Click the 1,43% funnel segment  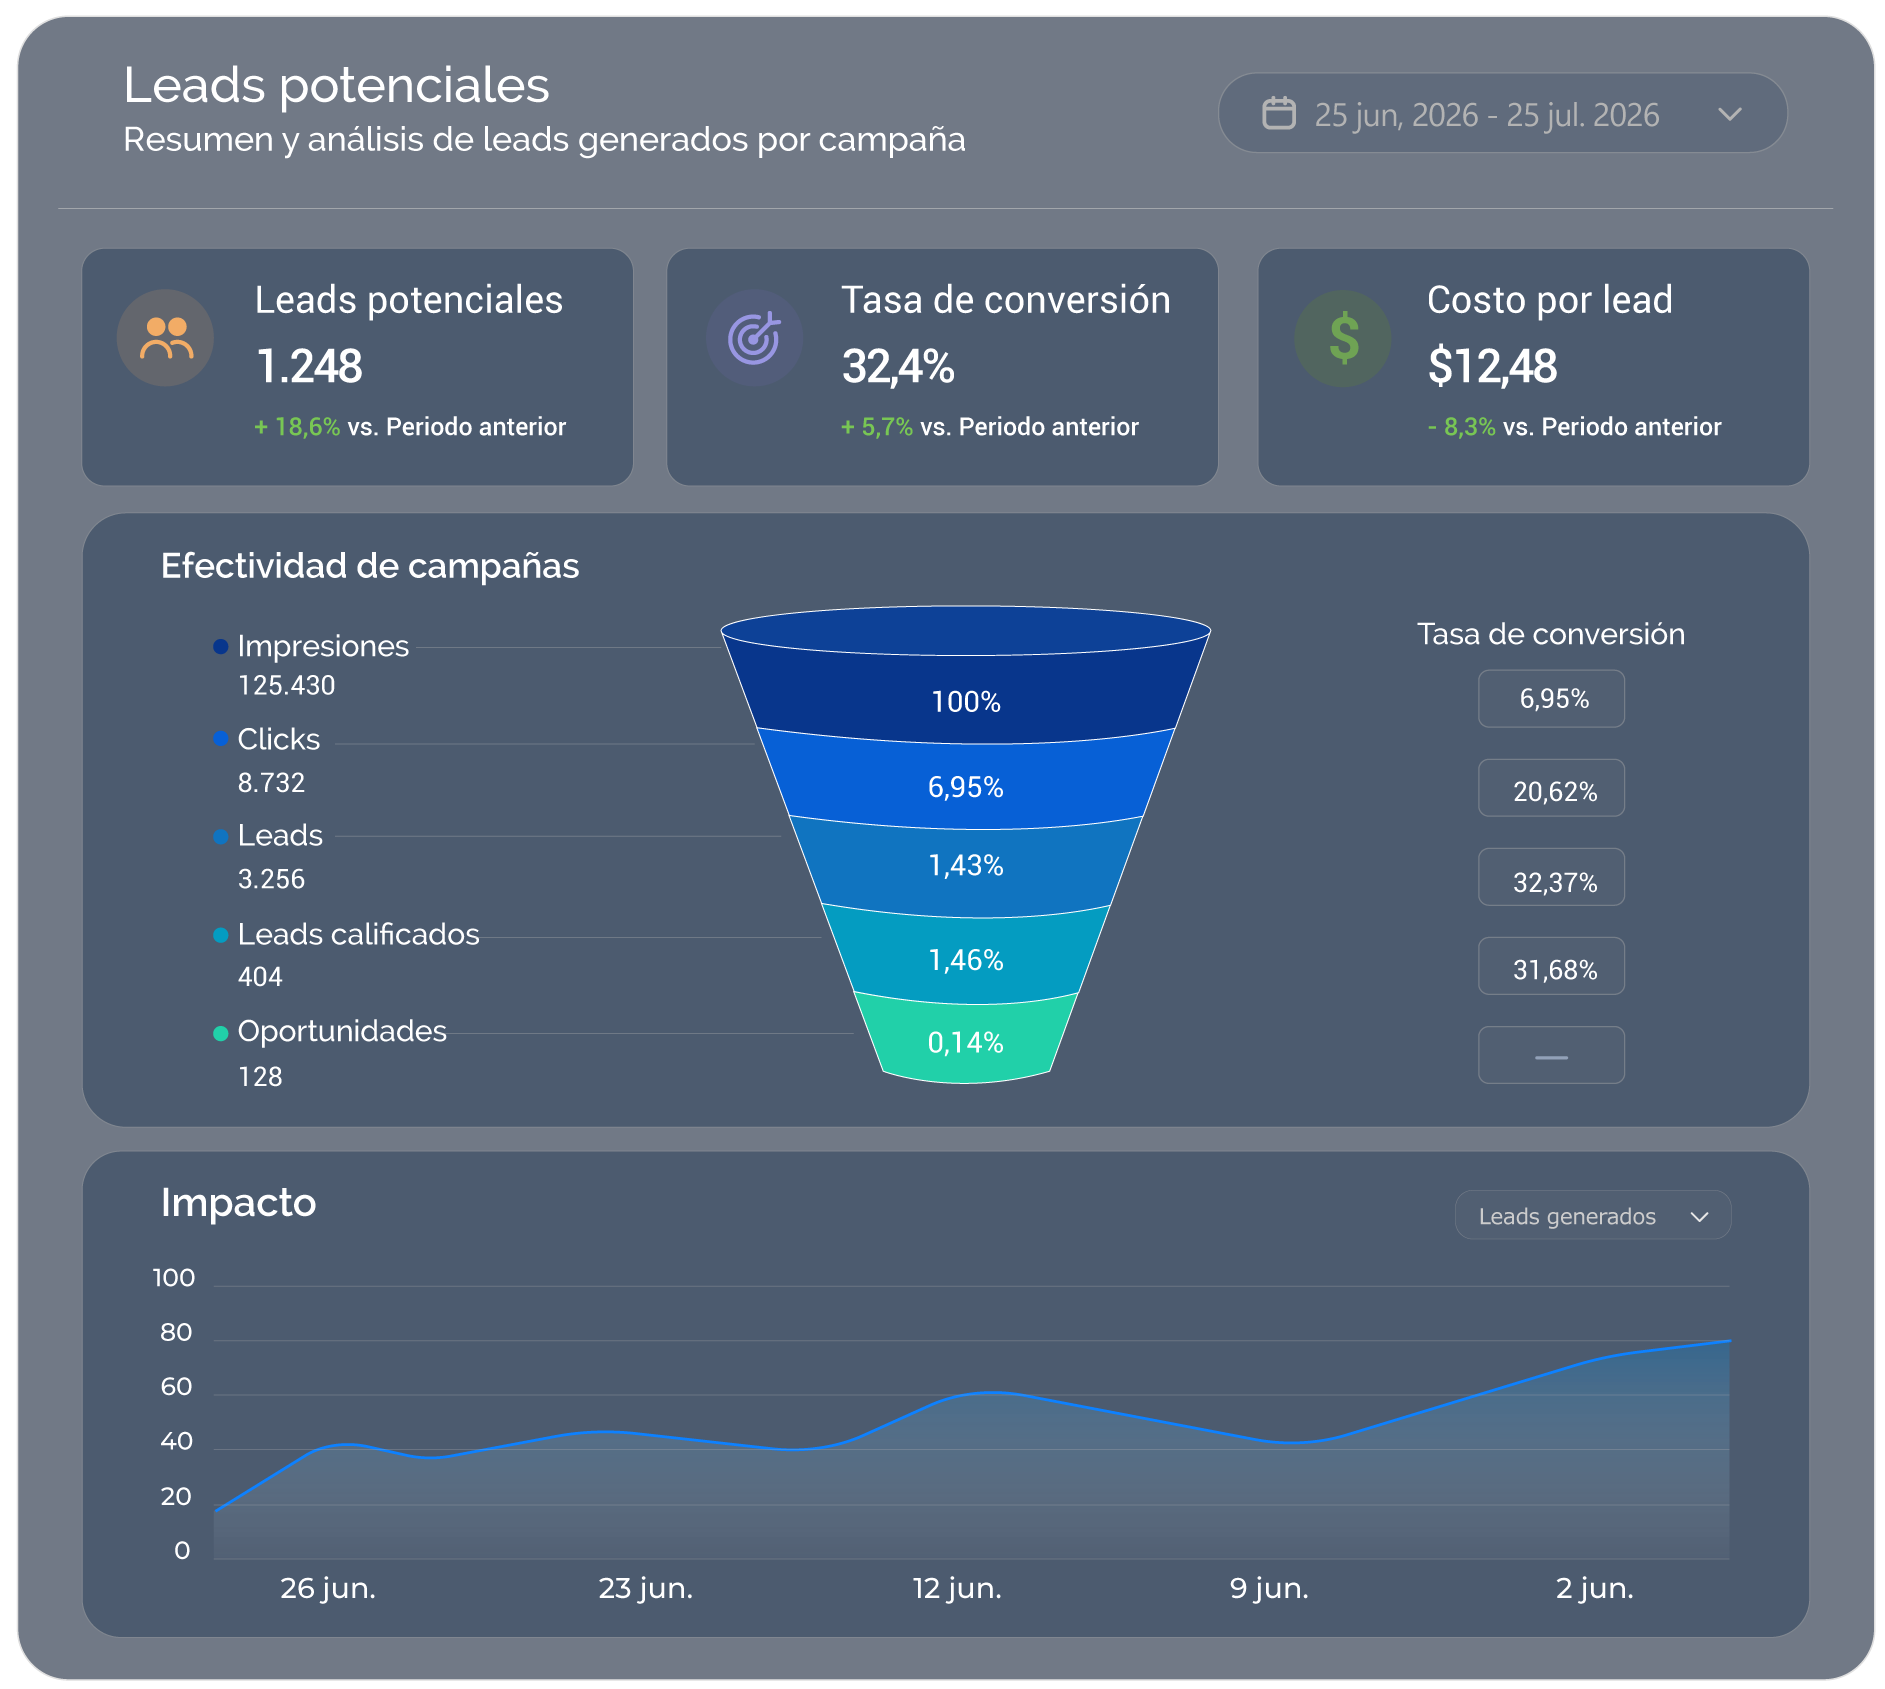click(966, 865)
